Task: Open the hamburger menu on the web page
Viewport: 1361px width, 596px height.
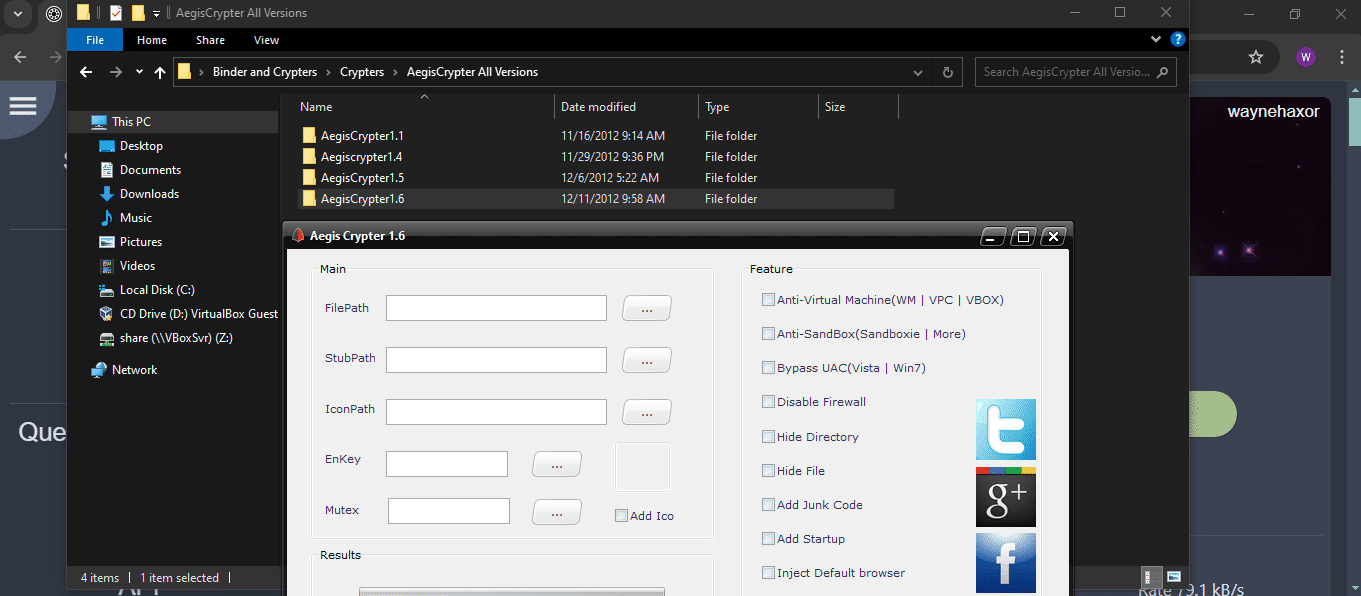Action: tap(23, 106)
